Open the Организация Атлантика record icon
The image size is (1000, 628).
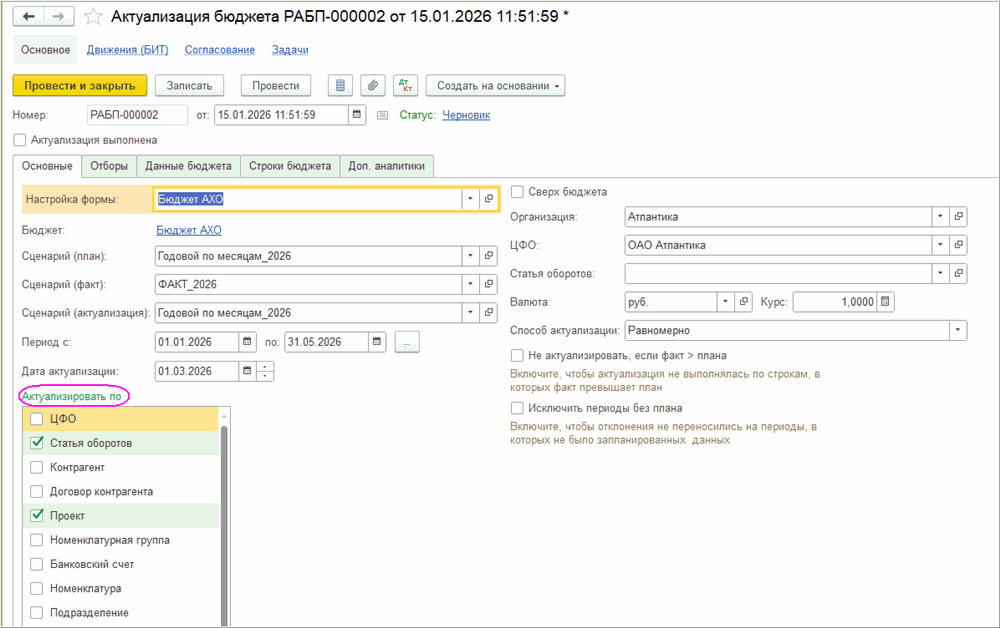958,217
